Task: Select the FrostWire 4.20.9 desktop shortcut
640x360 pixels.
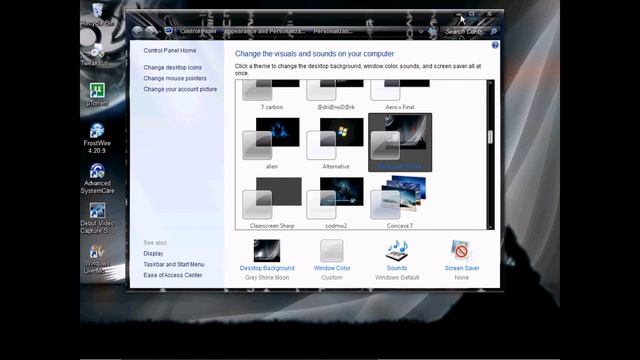Action: 97,138
